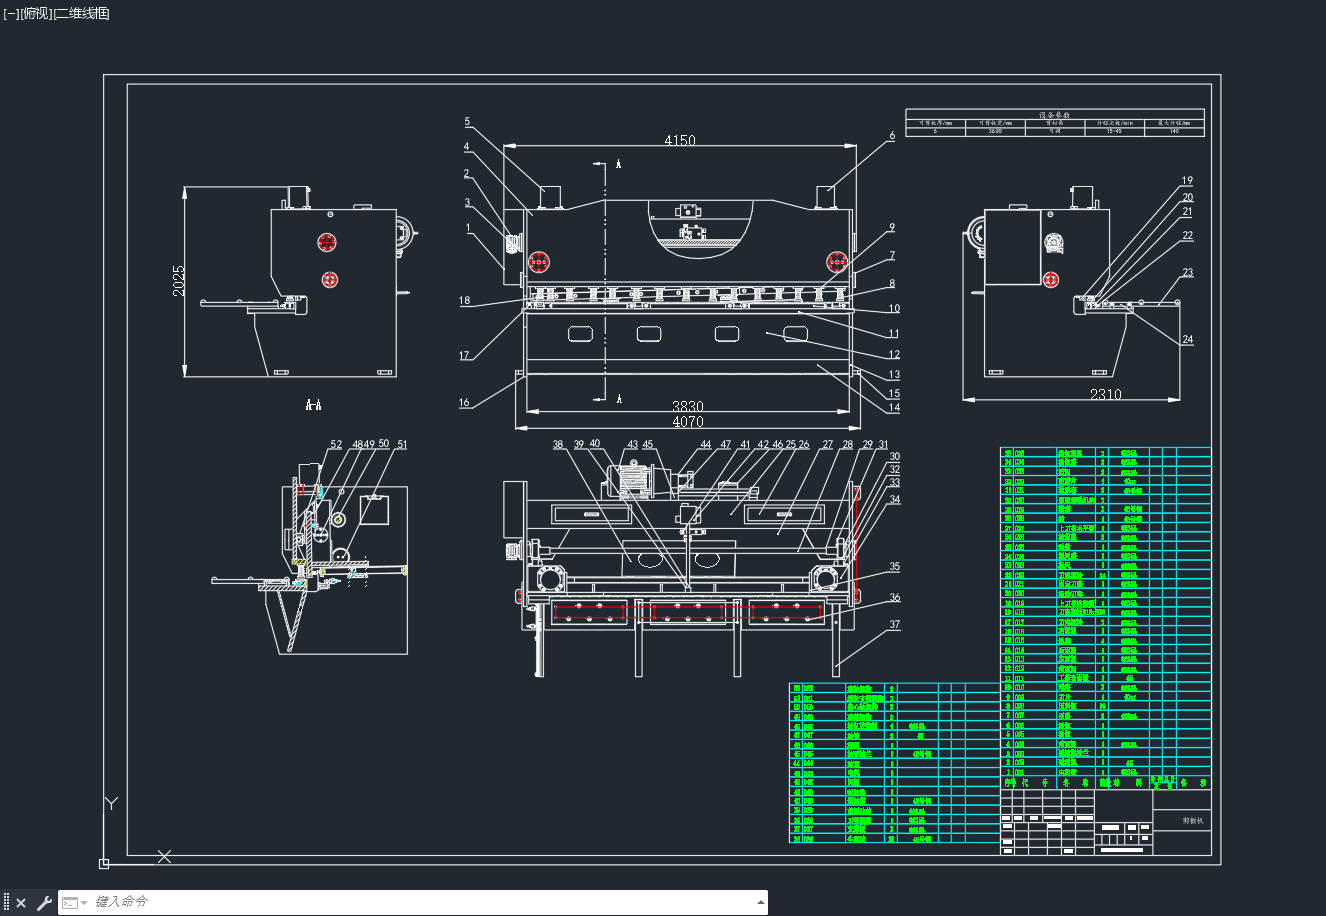Select the 2310 dimension text

click(1105, 395)
